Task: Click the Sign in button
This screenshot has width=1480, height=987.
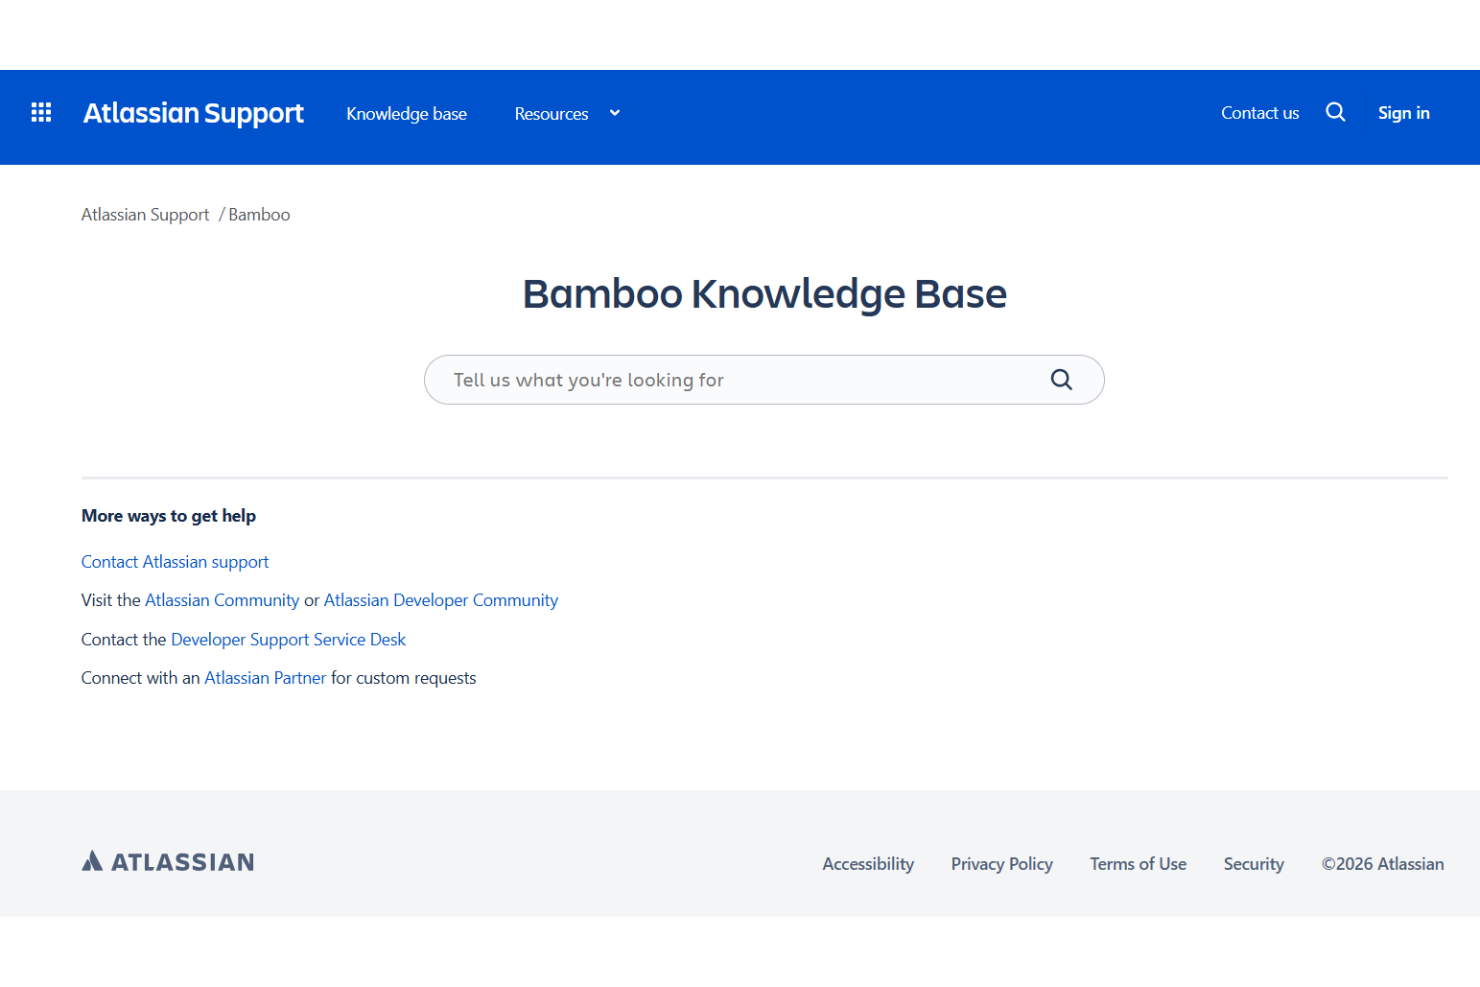Action: click(x=1403, y=113)
